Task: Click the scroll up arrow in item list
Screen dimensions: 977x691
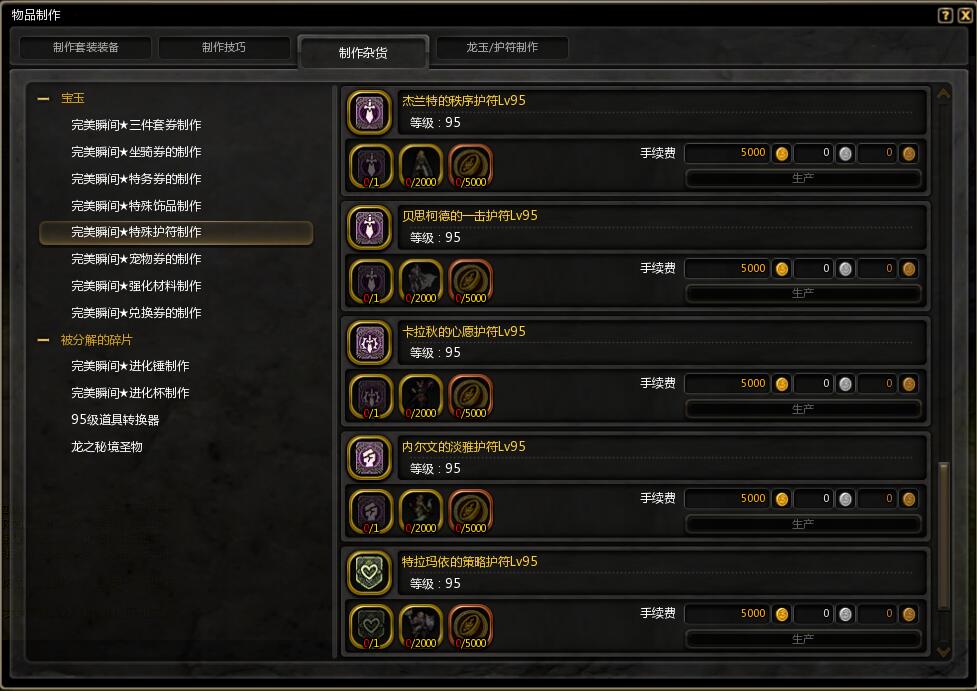Action: click(x=943, y=94)
